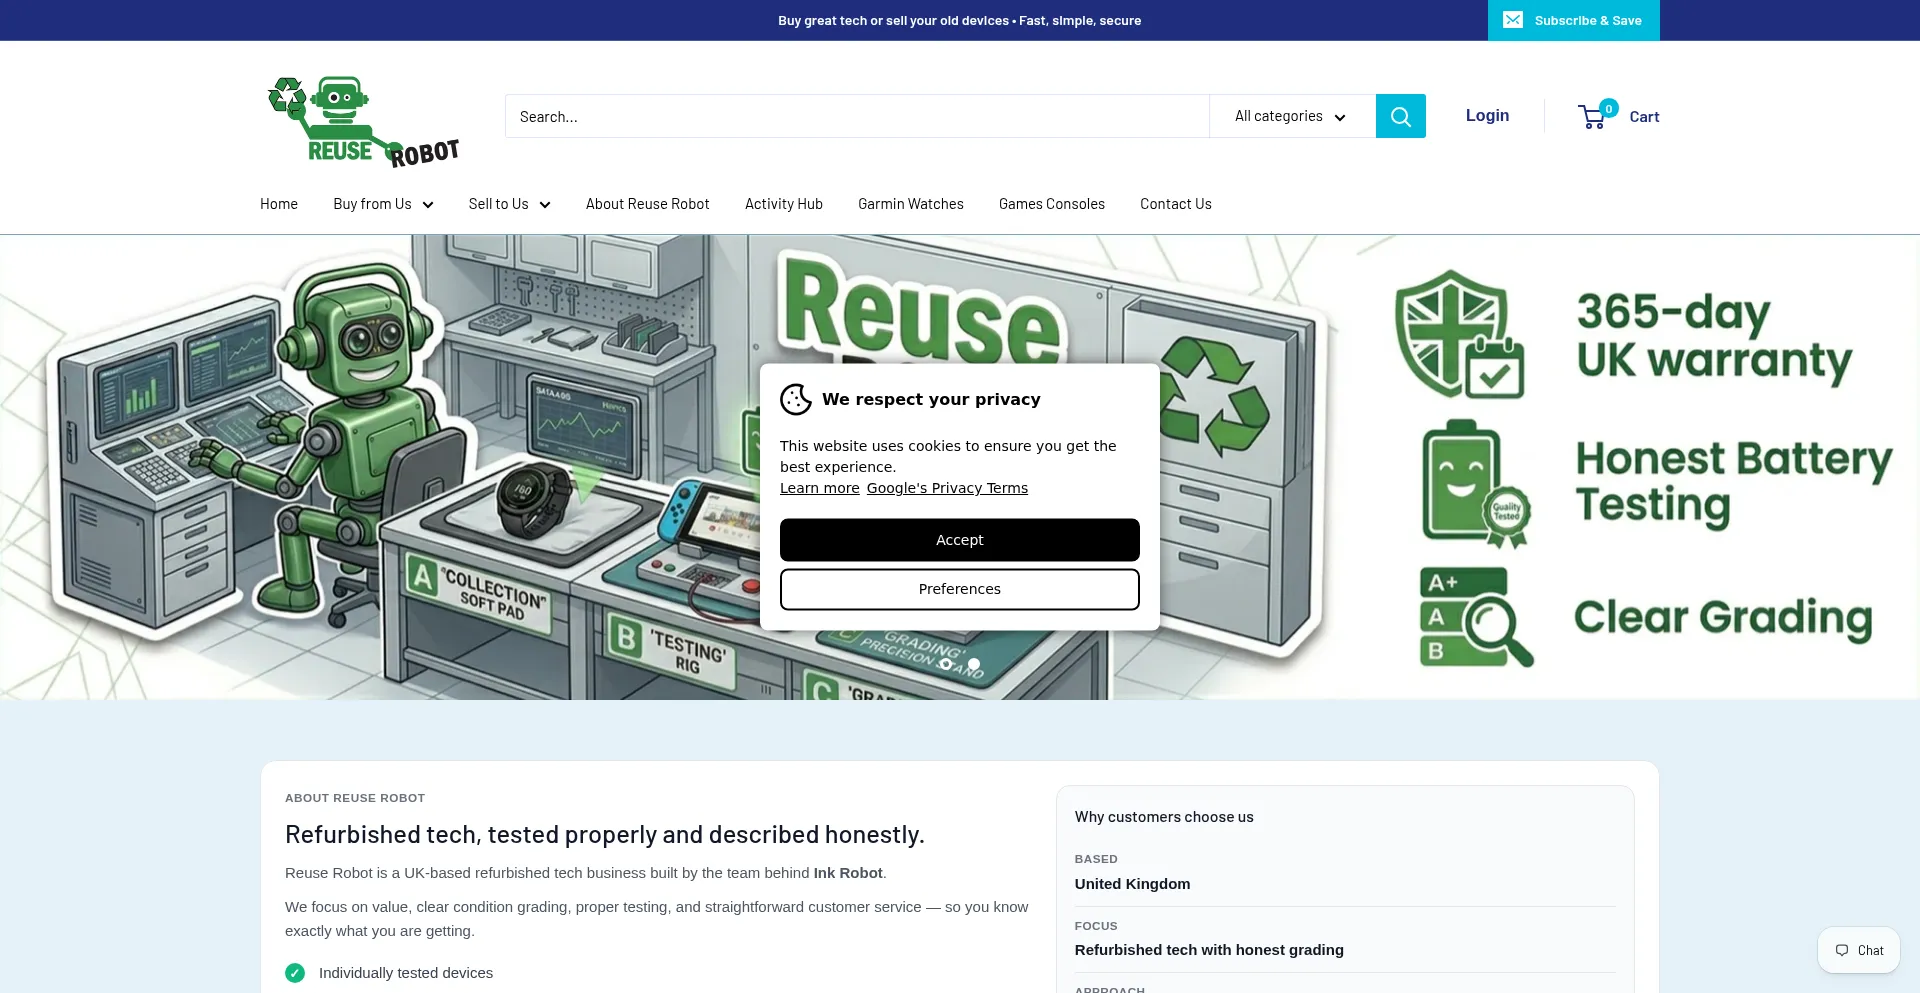Click the 365-day warranty shield icon
The height and width of the screenshot is (993, 1920).
[1459, 334]
